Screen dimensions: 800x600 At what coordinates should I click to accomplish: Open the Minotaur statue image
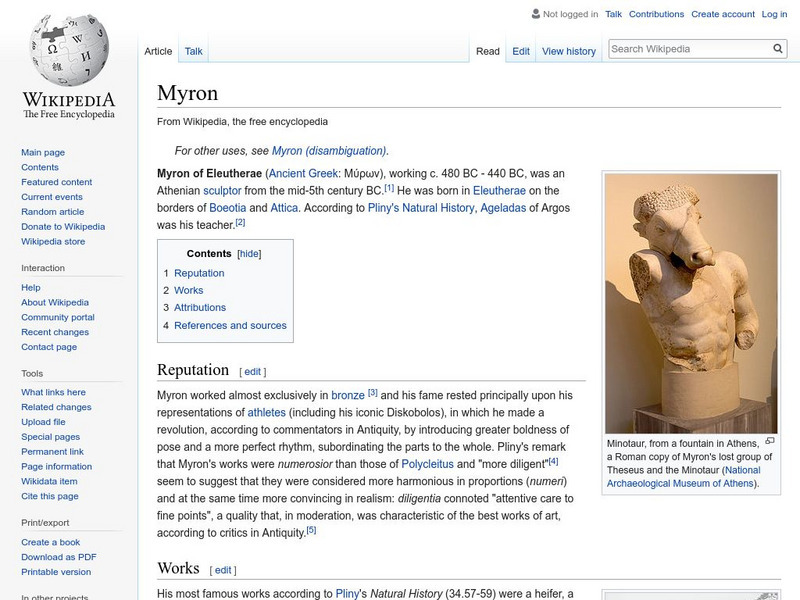point(691,302)
